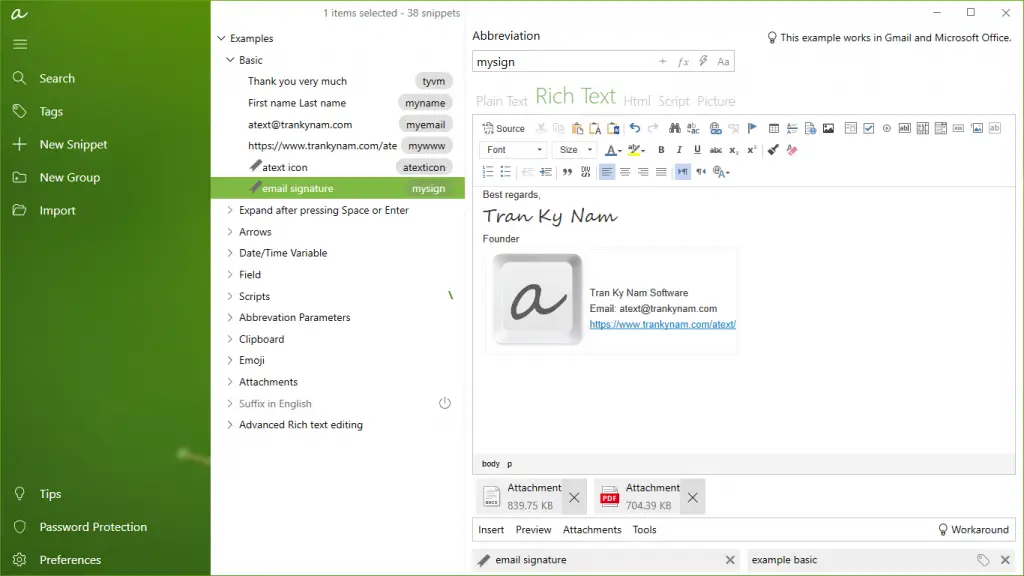Open text color picker
Image resolution: width=1024 pixels, height=576 pixels.
(613, 150)
